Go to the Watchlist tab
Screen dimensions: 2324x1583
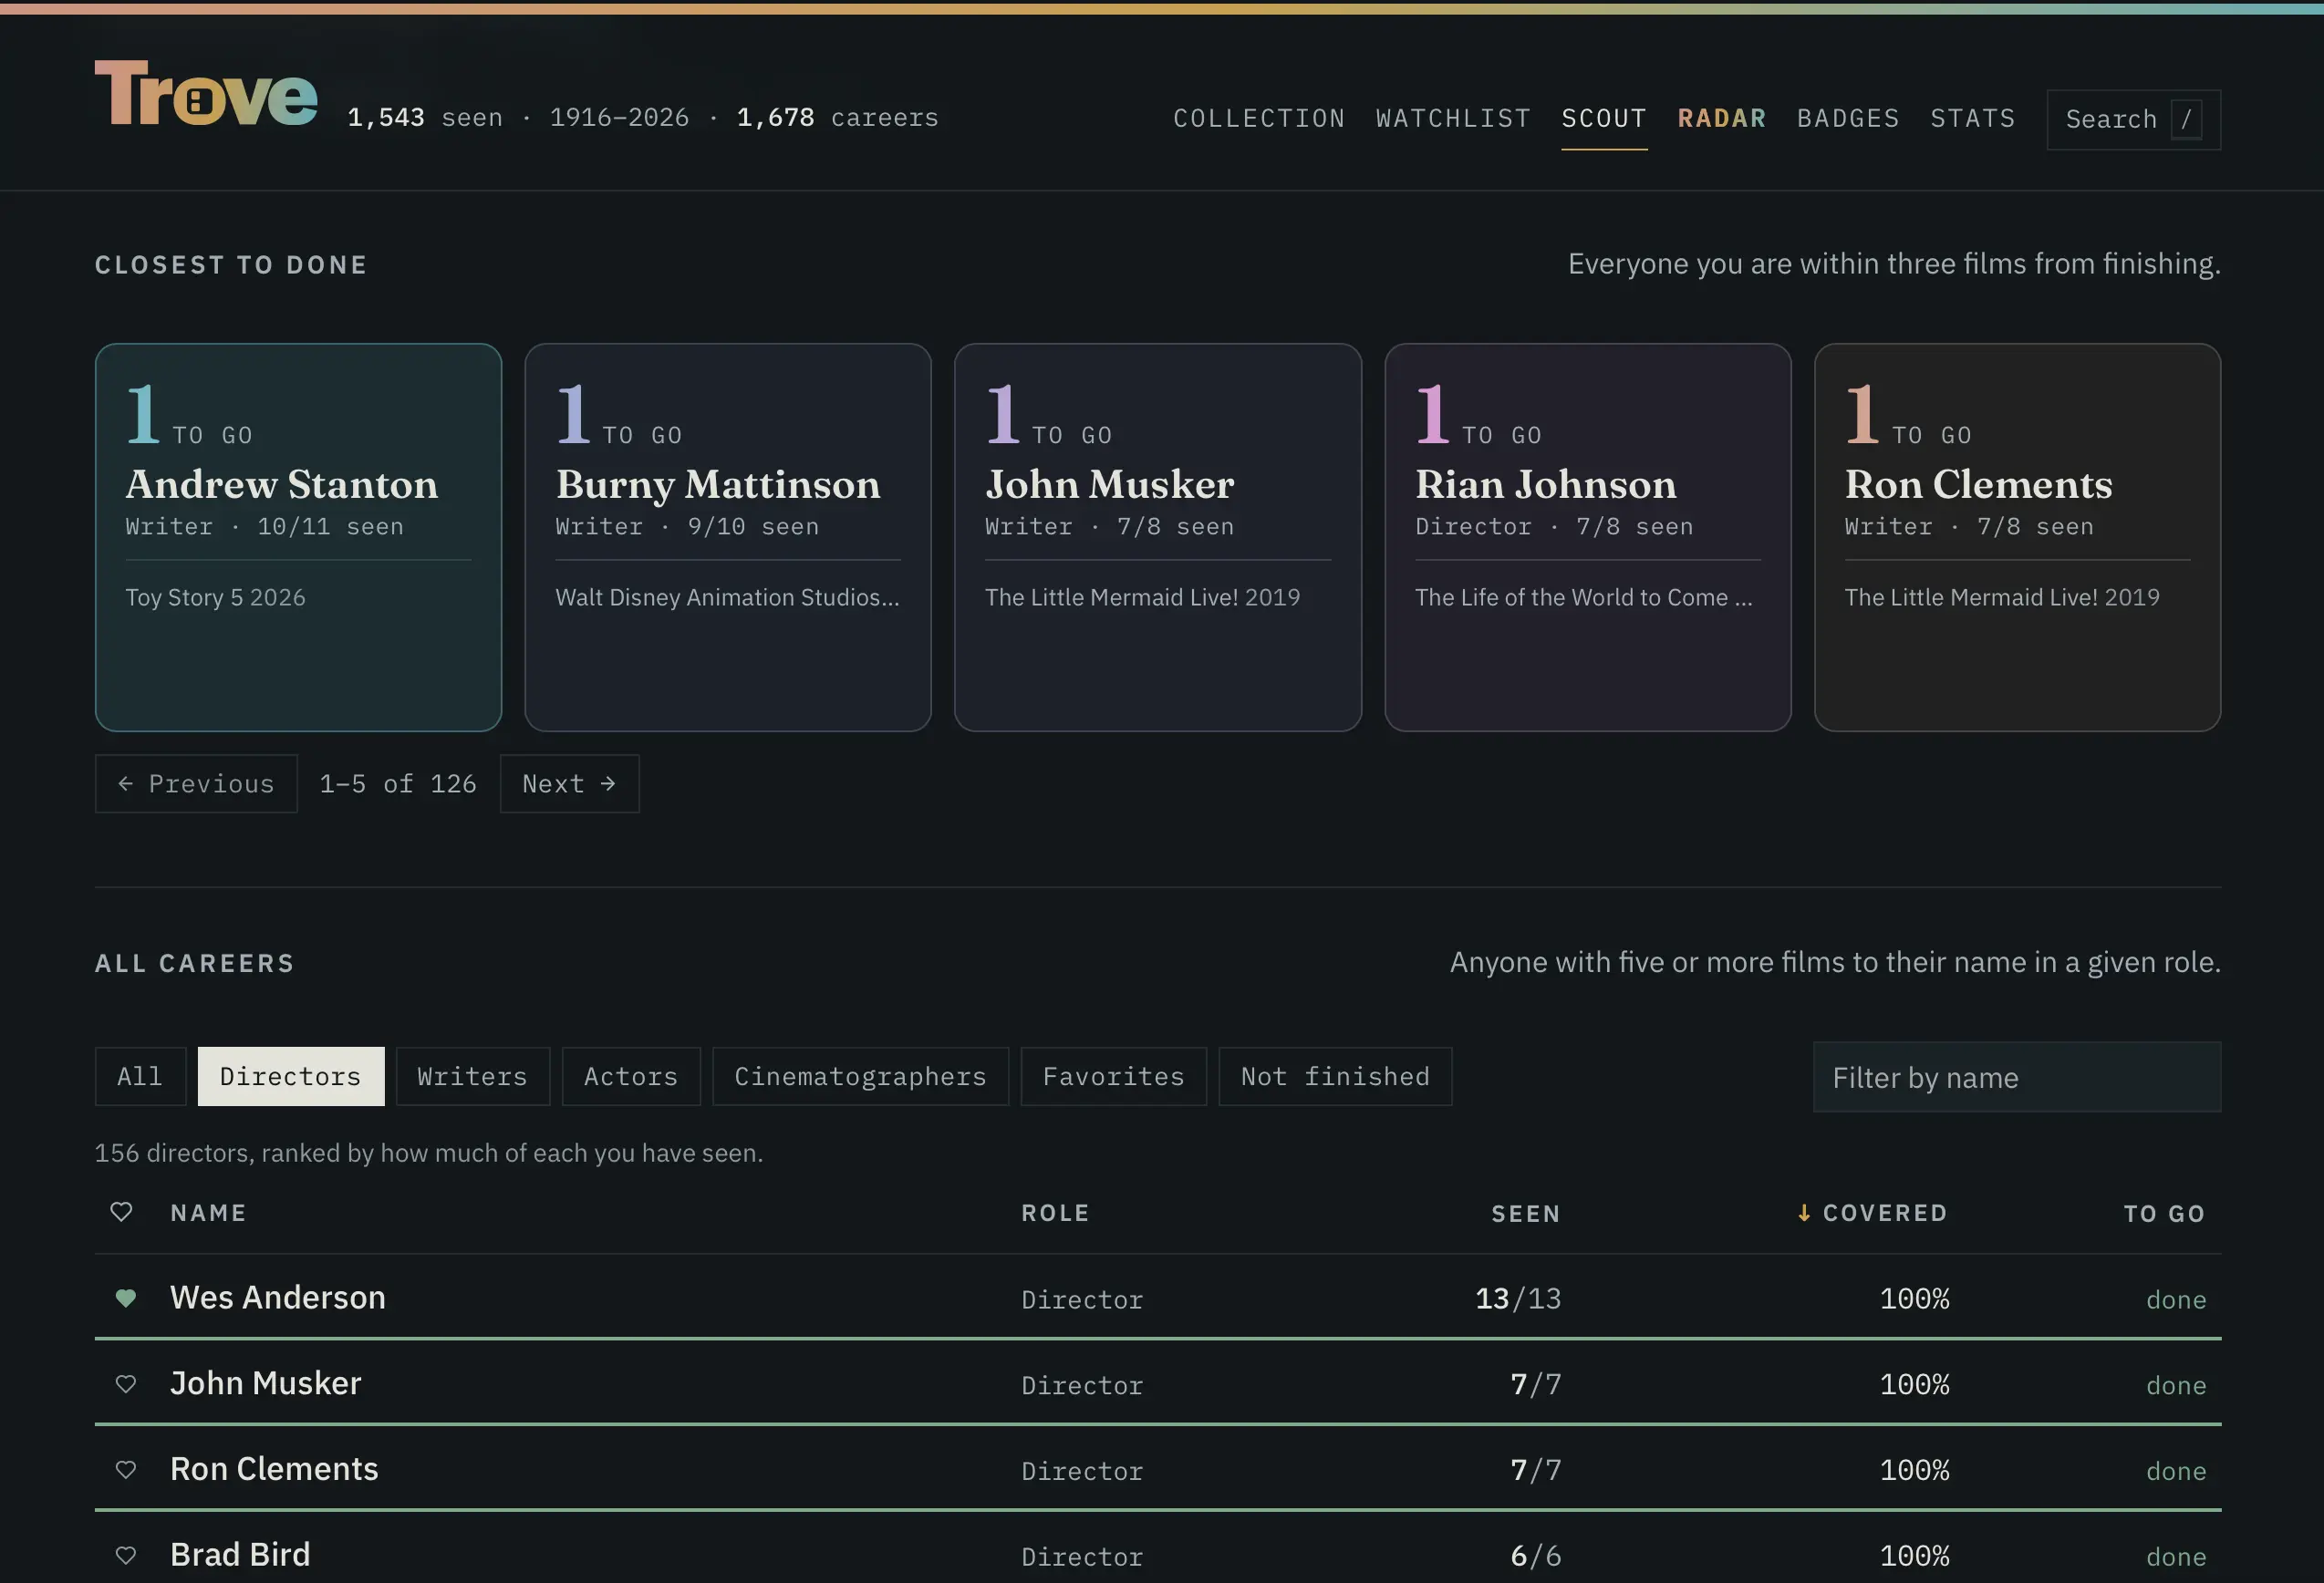1453,118
